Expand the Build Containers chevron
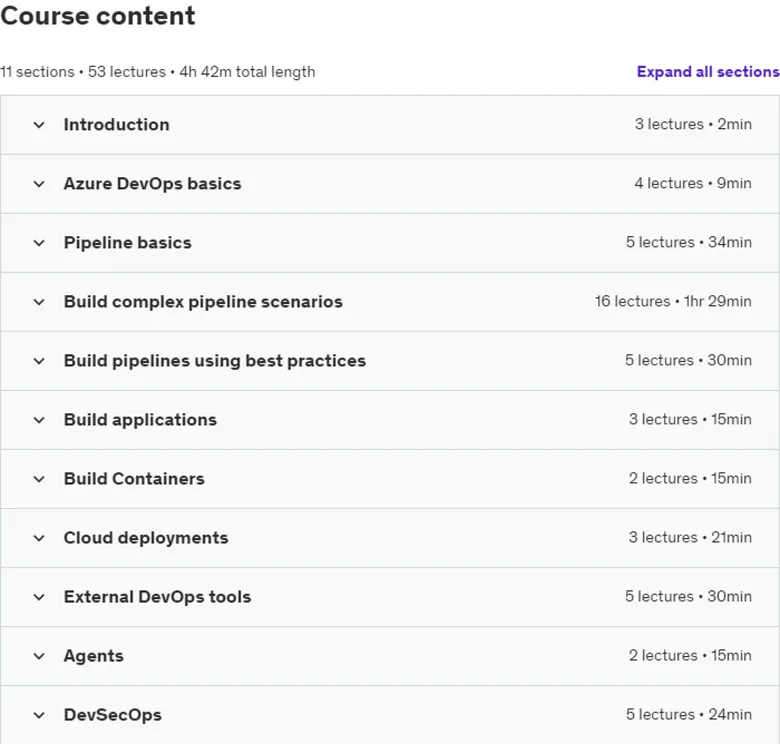This screenshot has width=780, height=744. pyautogui.click(x=39, y=479)
